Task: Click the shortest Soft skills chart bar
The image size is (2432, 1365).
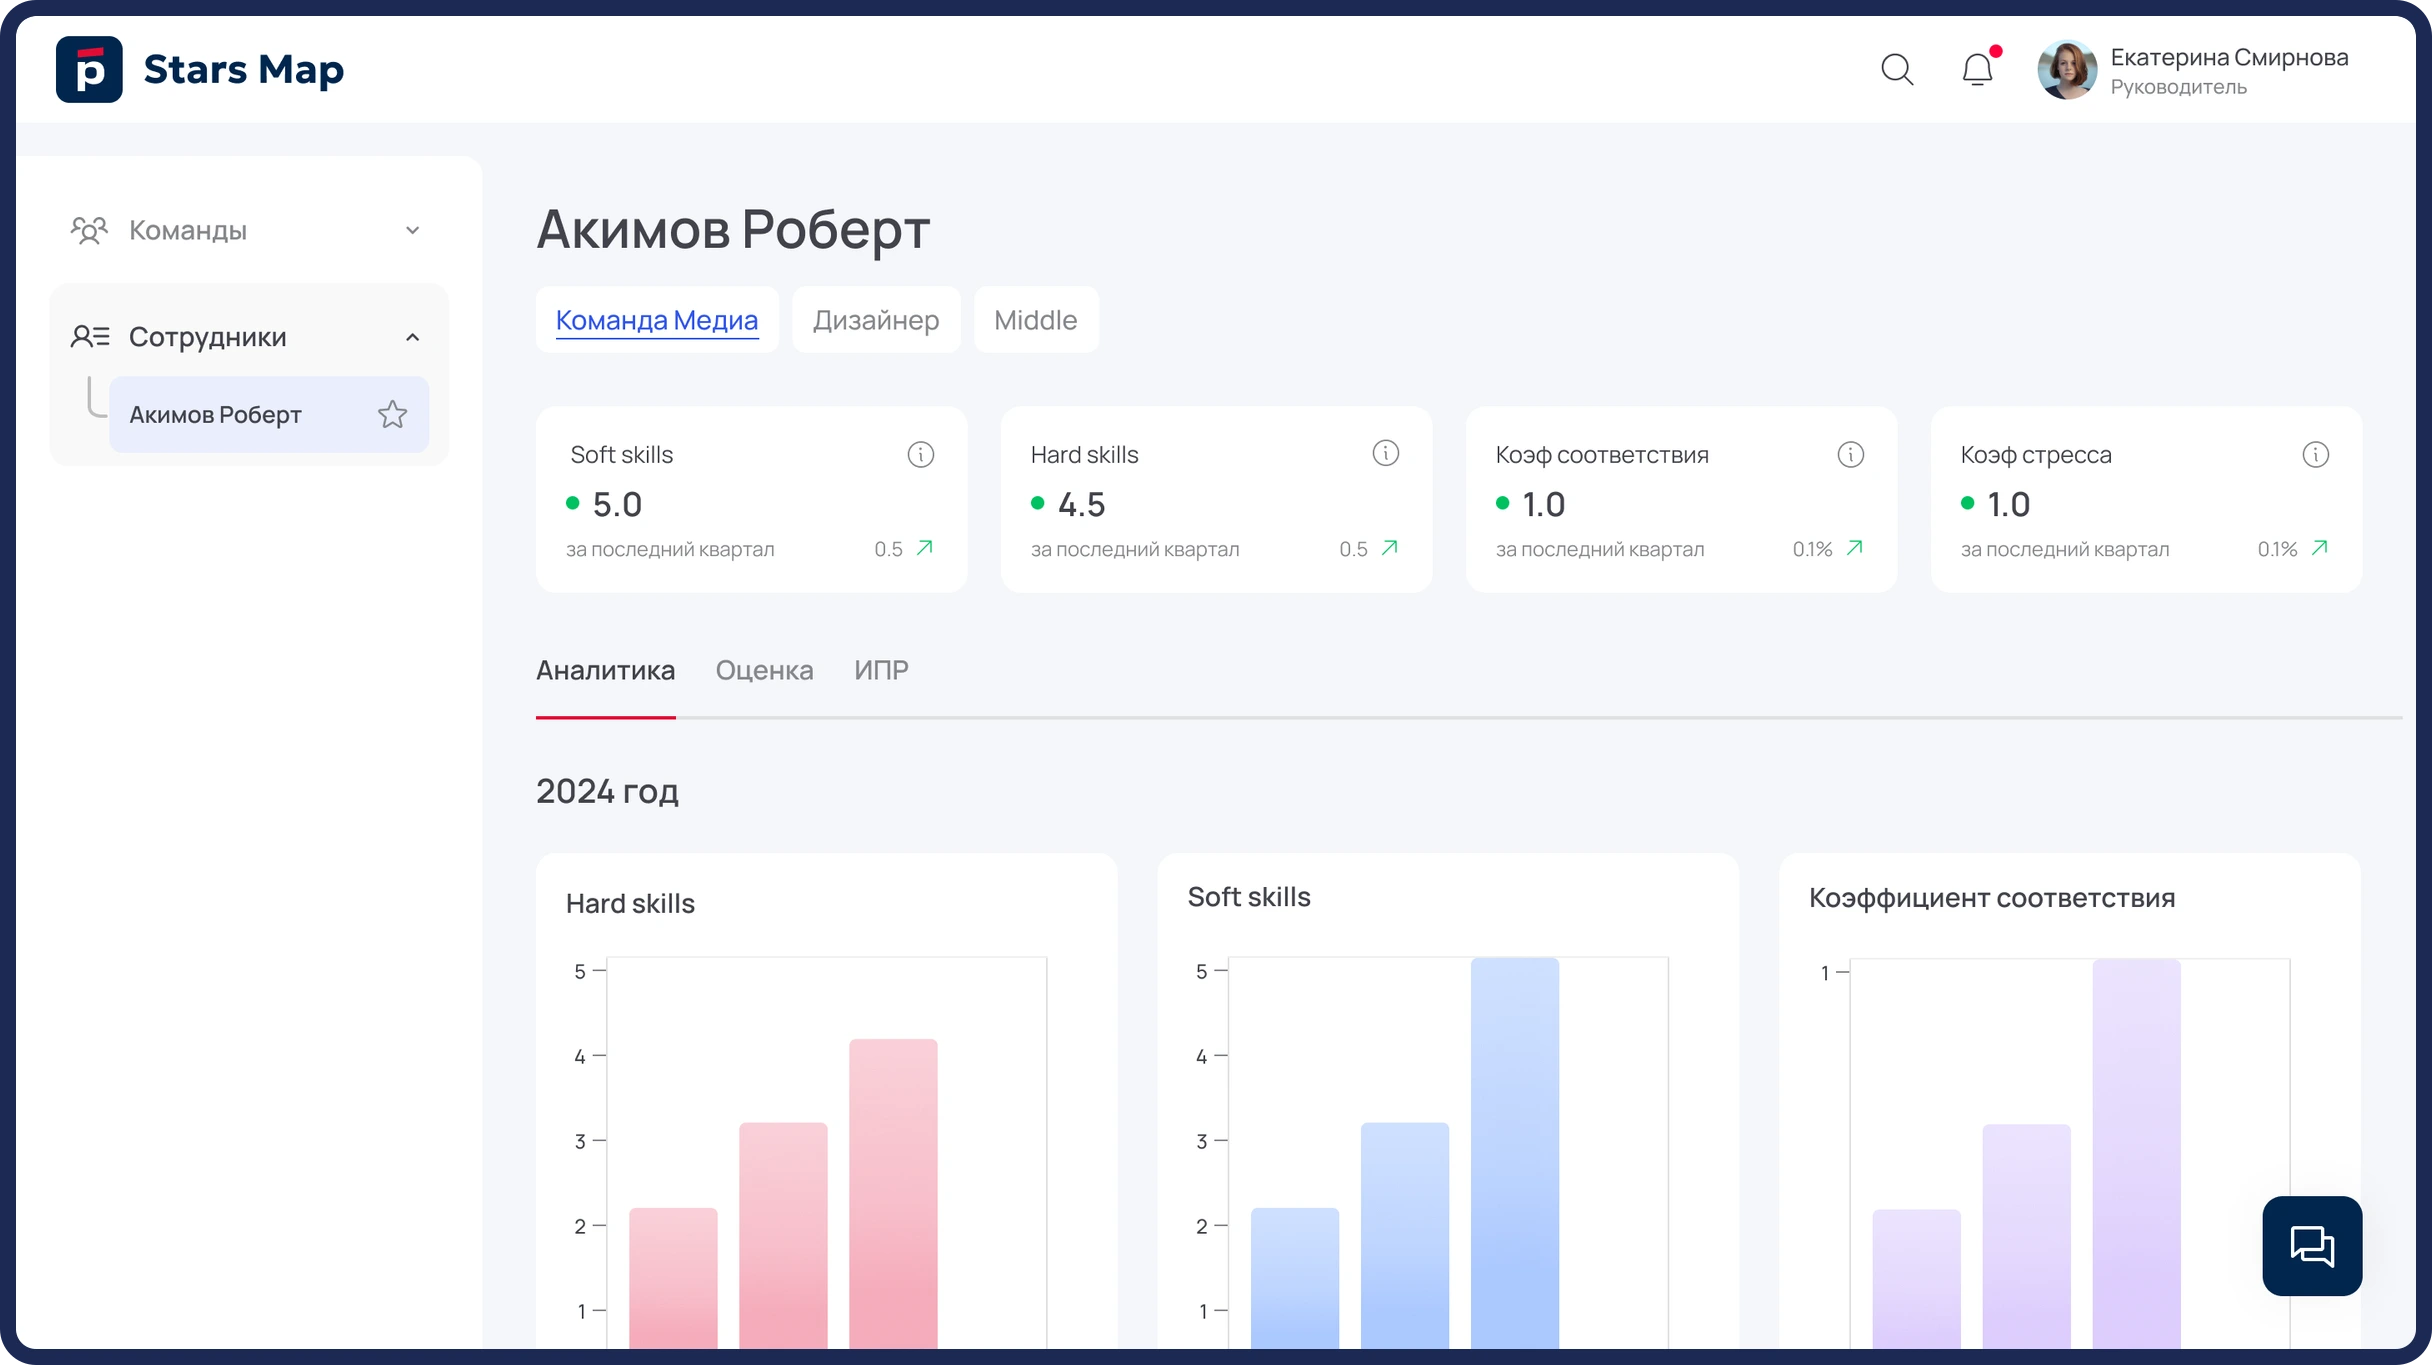Action: [1295, 1278]
